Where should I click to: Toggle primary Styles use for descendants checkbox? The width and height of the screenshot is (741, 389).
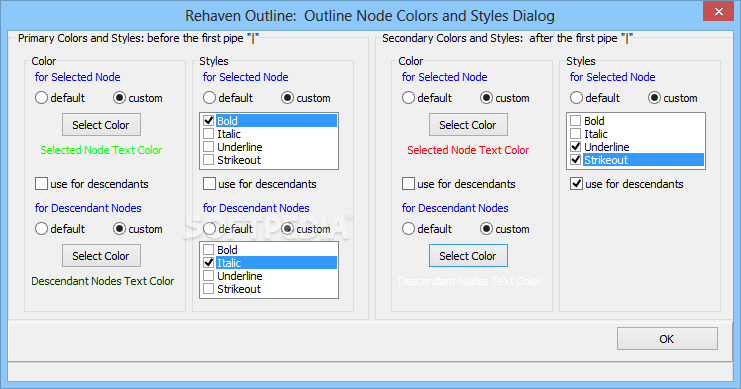pyautogui.click(x=209, y=184)
